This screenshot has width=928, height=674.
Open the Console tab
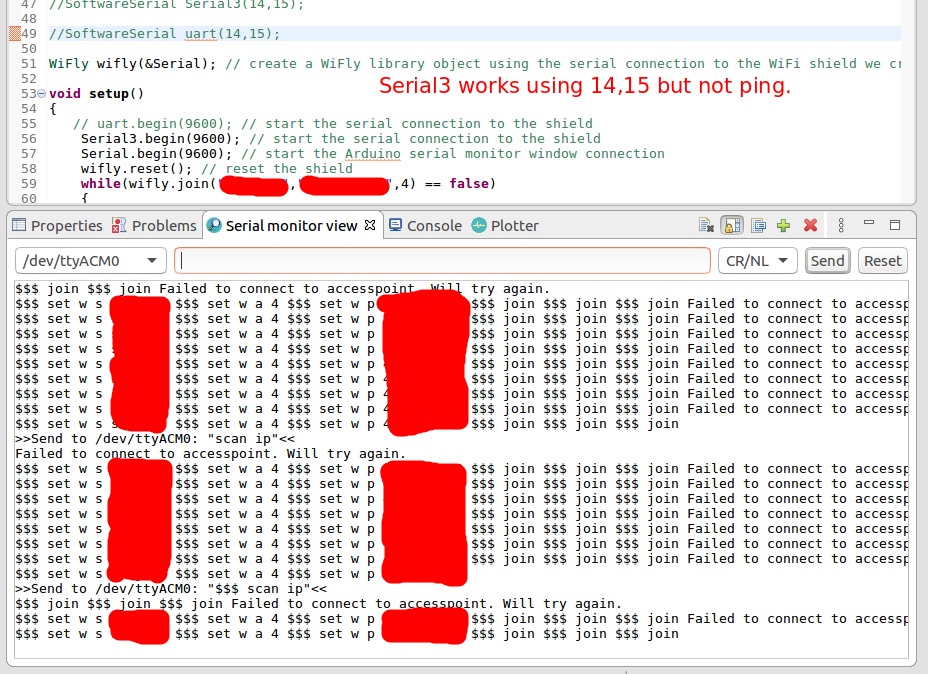pos(425,226)
